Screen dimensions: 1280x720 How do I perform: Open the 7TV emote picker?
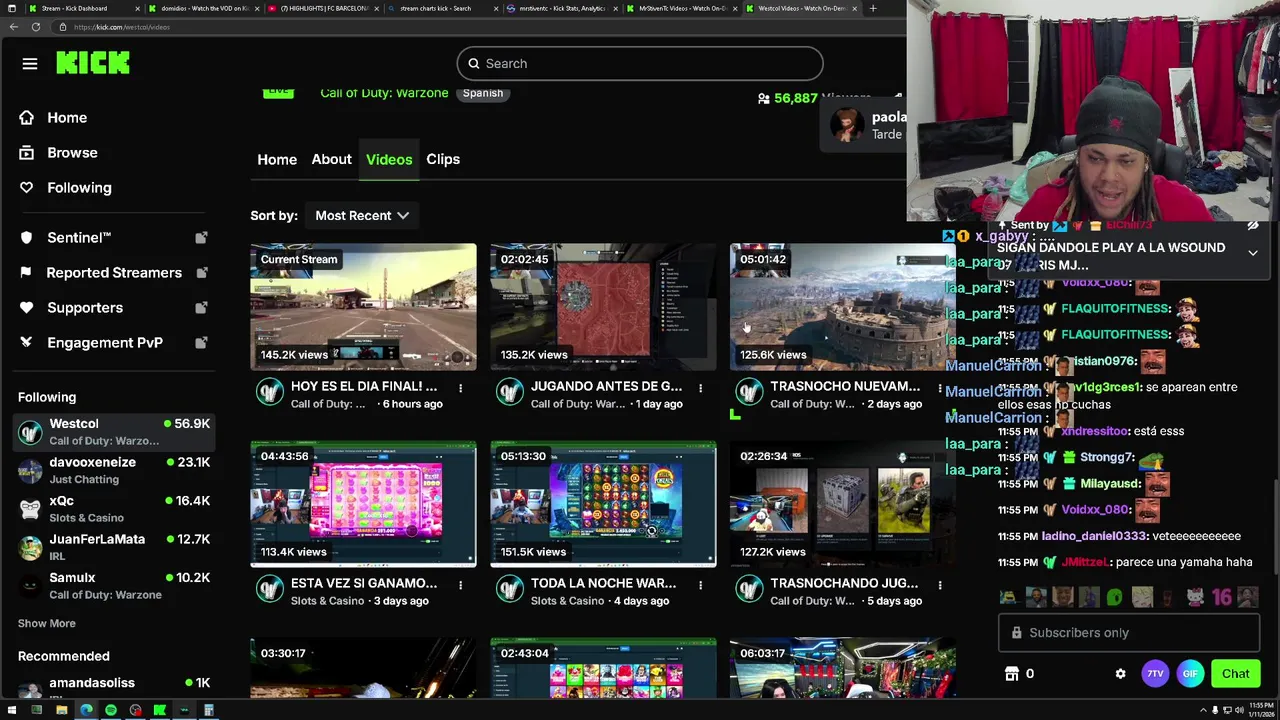[1155, 674]
